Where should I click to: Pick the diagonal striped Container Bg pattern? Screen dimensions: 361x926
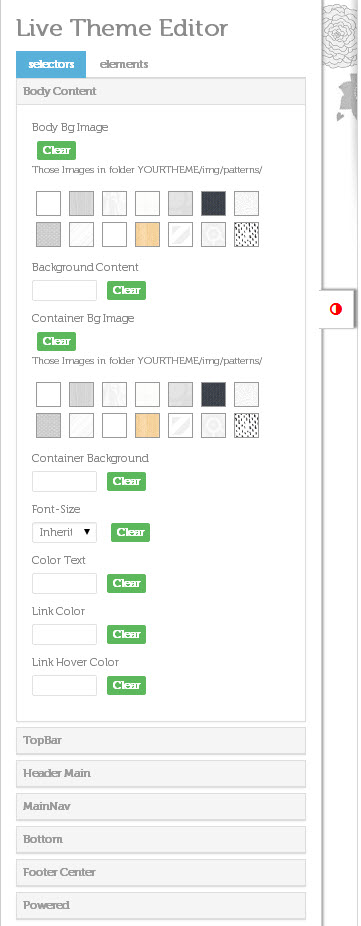click(x=180, y=425)
